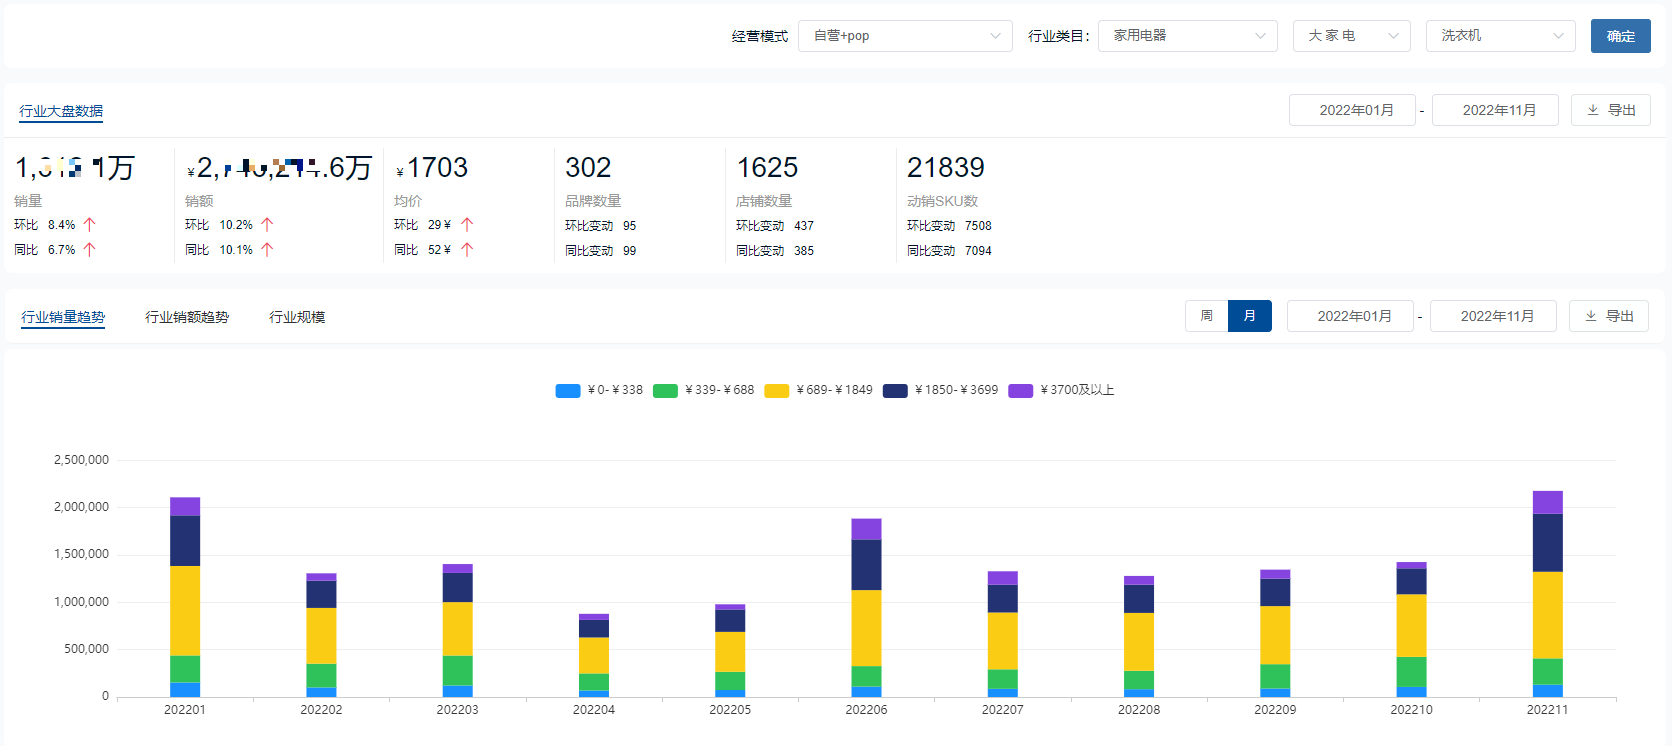This screenshot has height=746, width=1672.
Task: Click the 销额 环比 10.2% up arrow
Action: click(267, 225)
